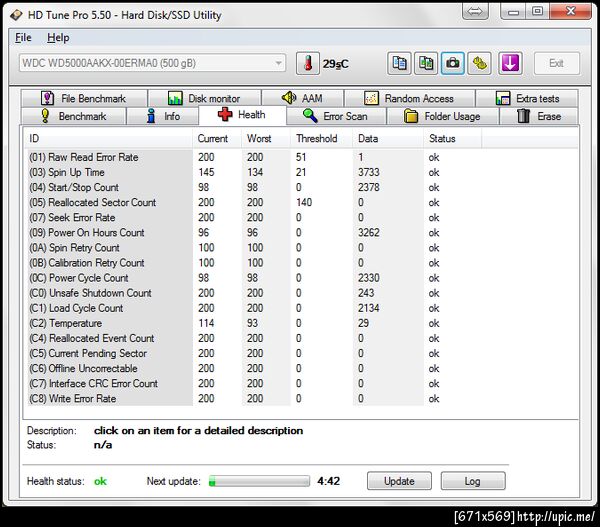Switch to the Error Scan tab
This screenshot has width=600, height=527.
[x=336, y=116]
